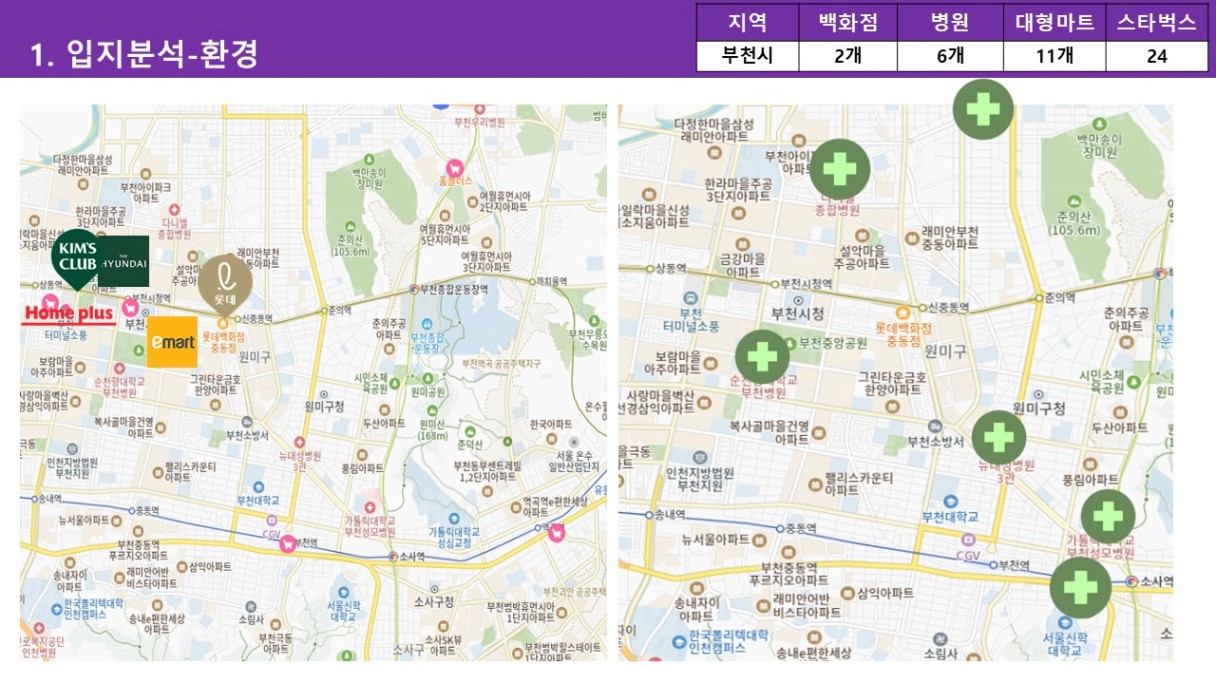Click the green cross over 다니엘 종합병원
The width and height of the screenshot is (1216, 684).
[x=839, y=170]
